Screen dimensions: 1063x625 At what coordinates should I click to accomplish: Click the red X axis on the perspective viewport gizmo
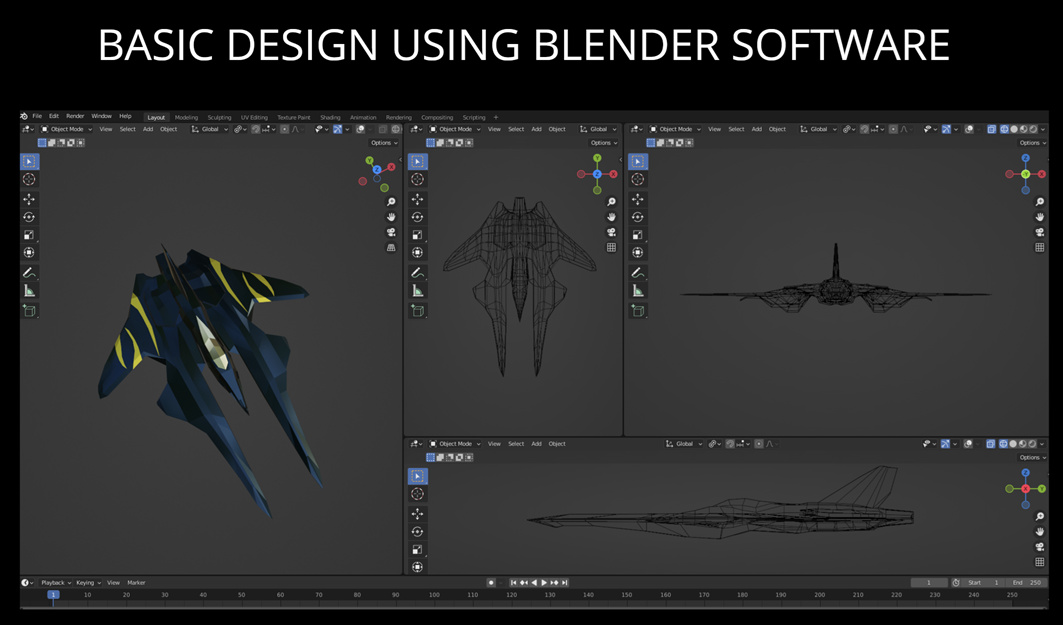pyautogui.click(x=391, y=167)
